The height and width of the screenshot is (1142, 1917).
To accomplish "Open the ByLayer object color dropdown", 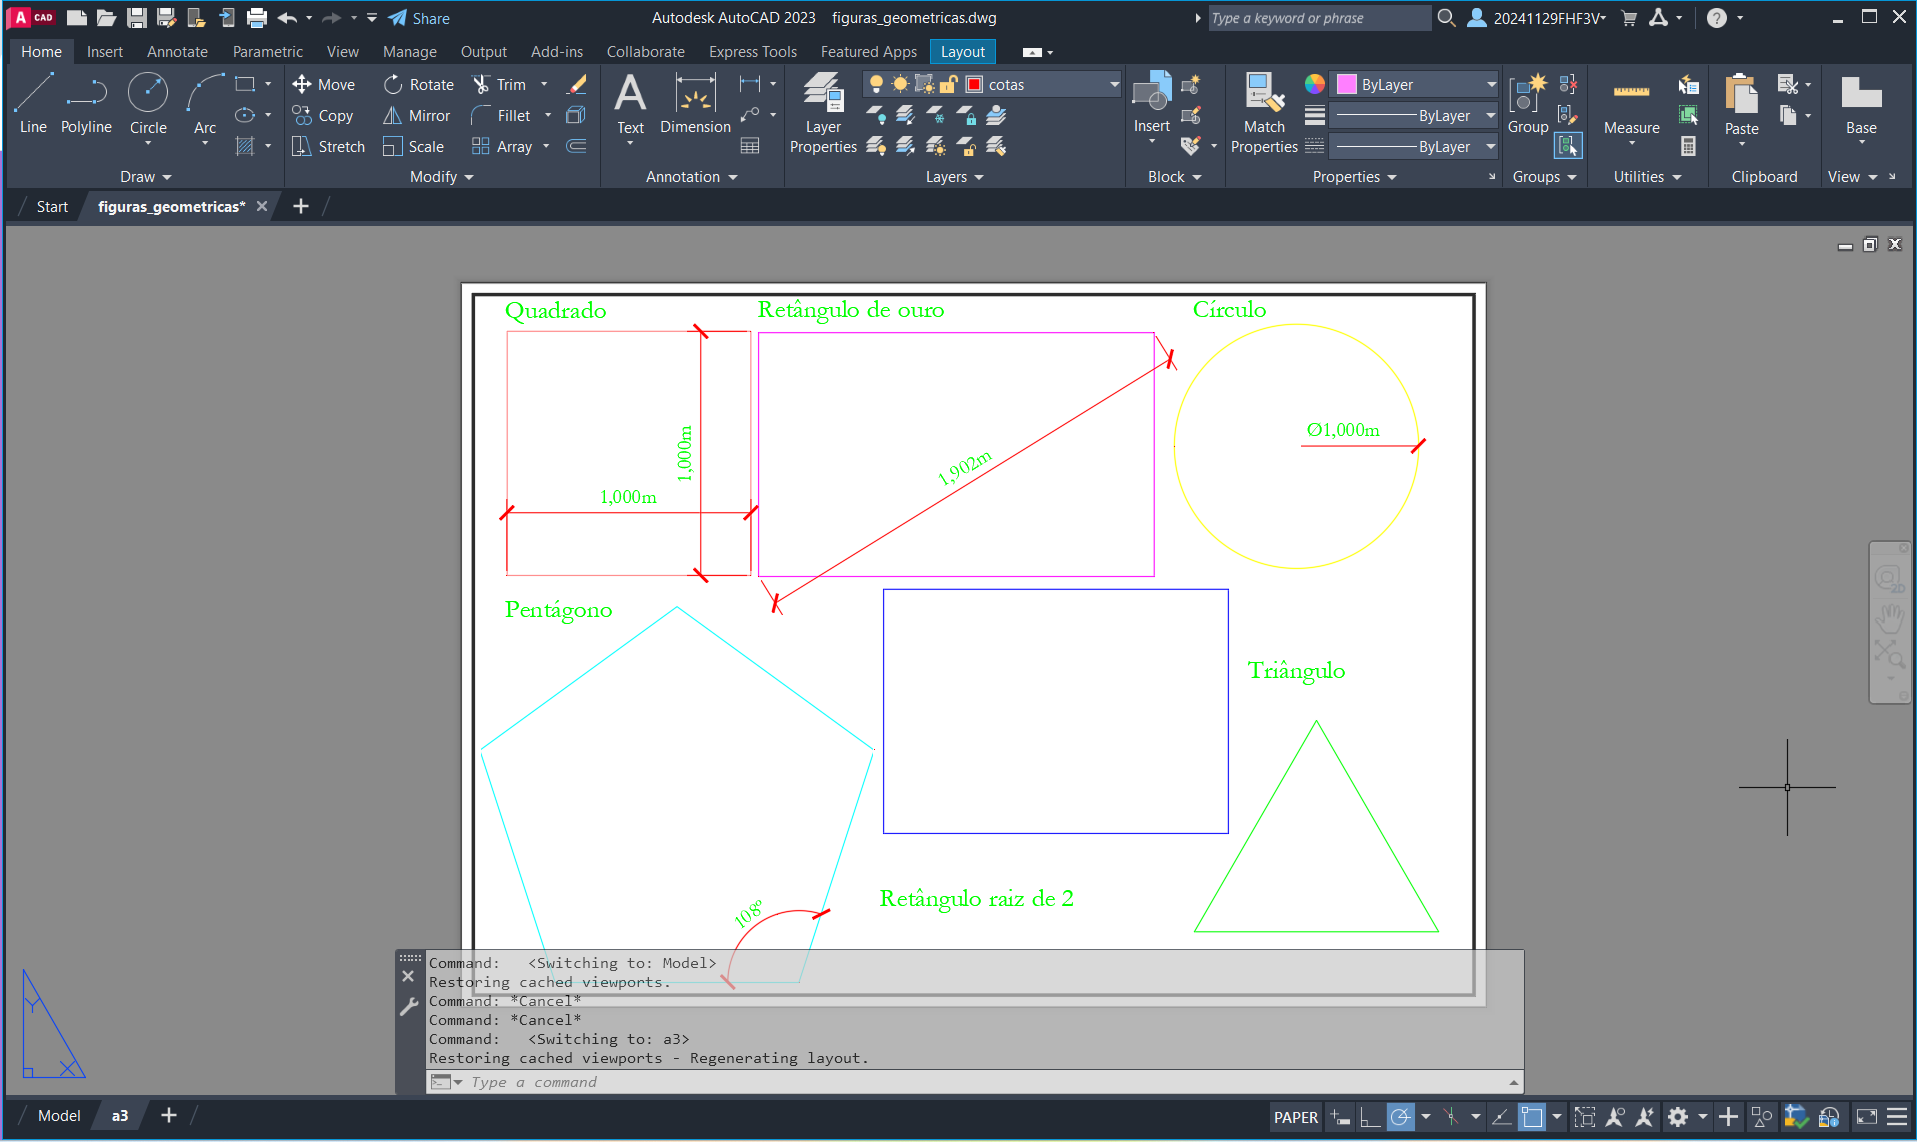I will coord(1490,85).
